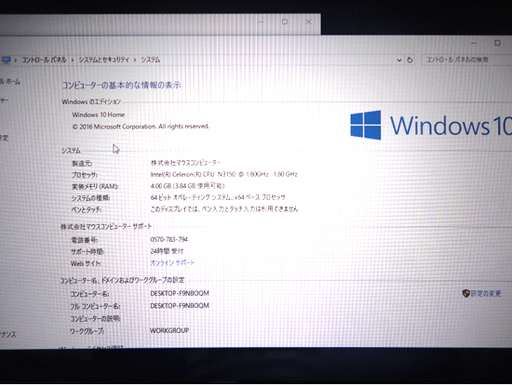The height and width of the screenshot is (386, 512).
Task: Select manufacturer value 株式会社マウスコンピューター
Action: [186, 163]
